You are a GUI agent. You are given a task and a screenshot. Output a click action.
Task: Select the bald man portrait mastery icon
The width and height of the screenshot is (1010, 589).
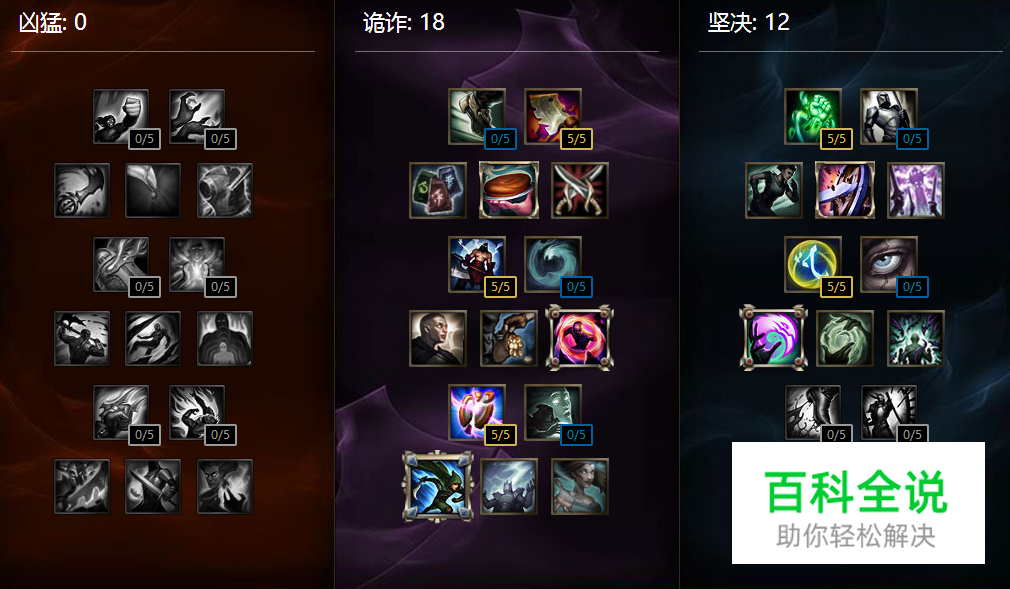click(438, 338)
